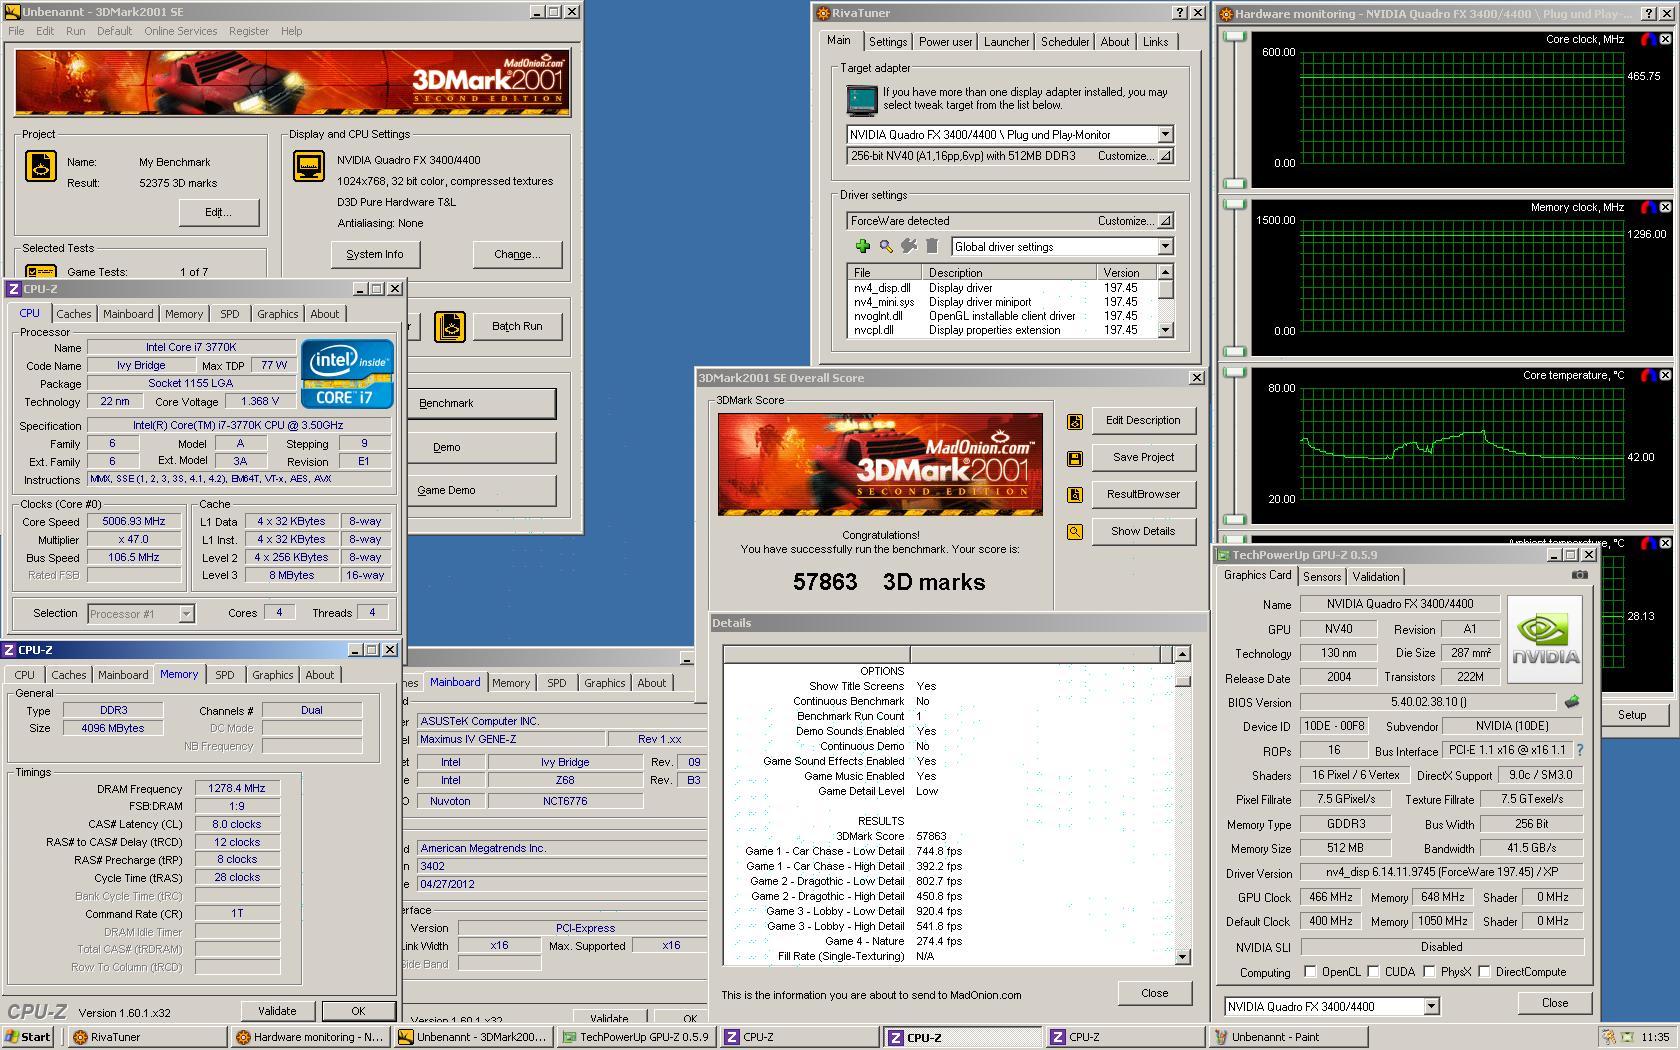Screen dimensions: 1680x1050
Task: Close the Core temperature graph with its X icon
Action: [x=1665, y=375]
